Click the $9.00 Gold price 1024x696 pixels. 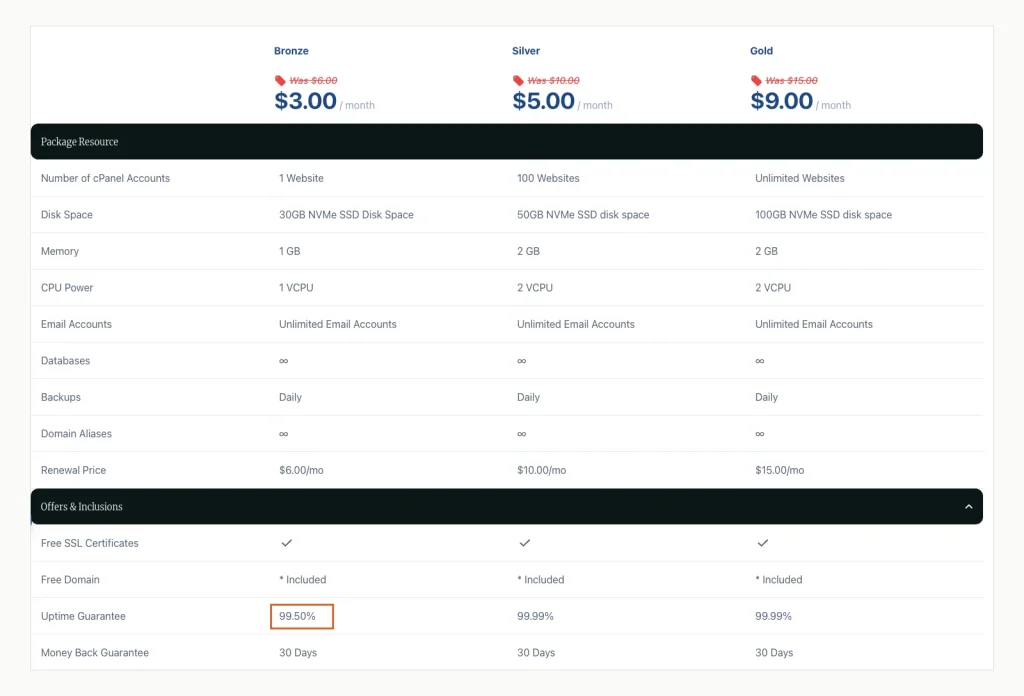click(x=782, y=101)
